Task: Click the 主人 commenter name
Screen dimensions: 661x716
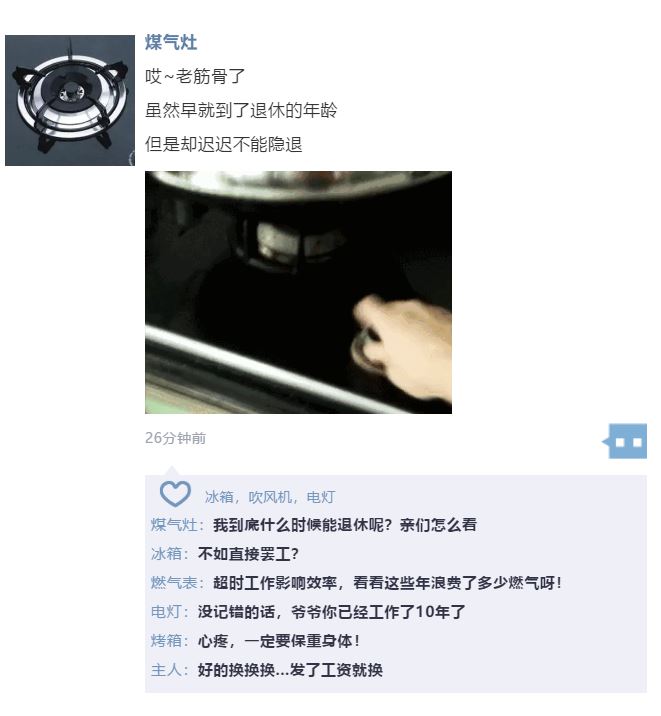Action: (167, 670)
